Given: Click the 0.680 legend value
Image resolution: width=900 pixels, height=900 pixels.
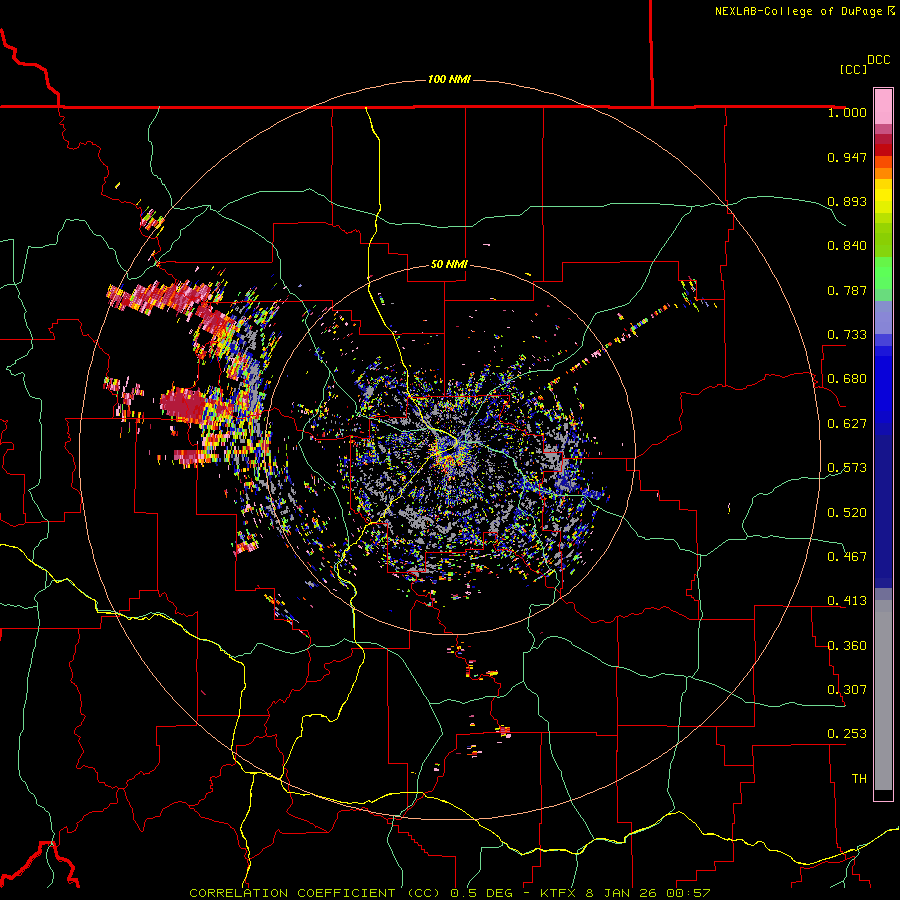Looking at the screenshot, I should [x=847, y=379].
